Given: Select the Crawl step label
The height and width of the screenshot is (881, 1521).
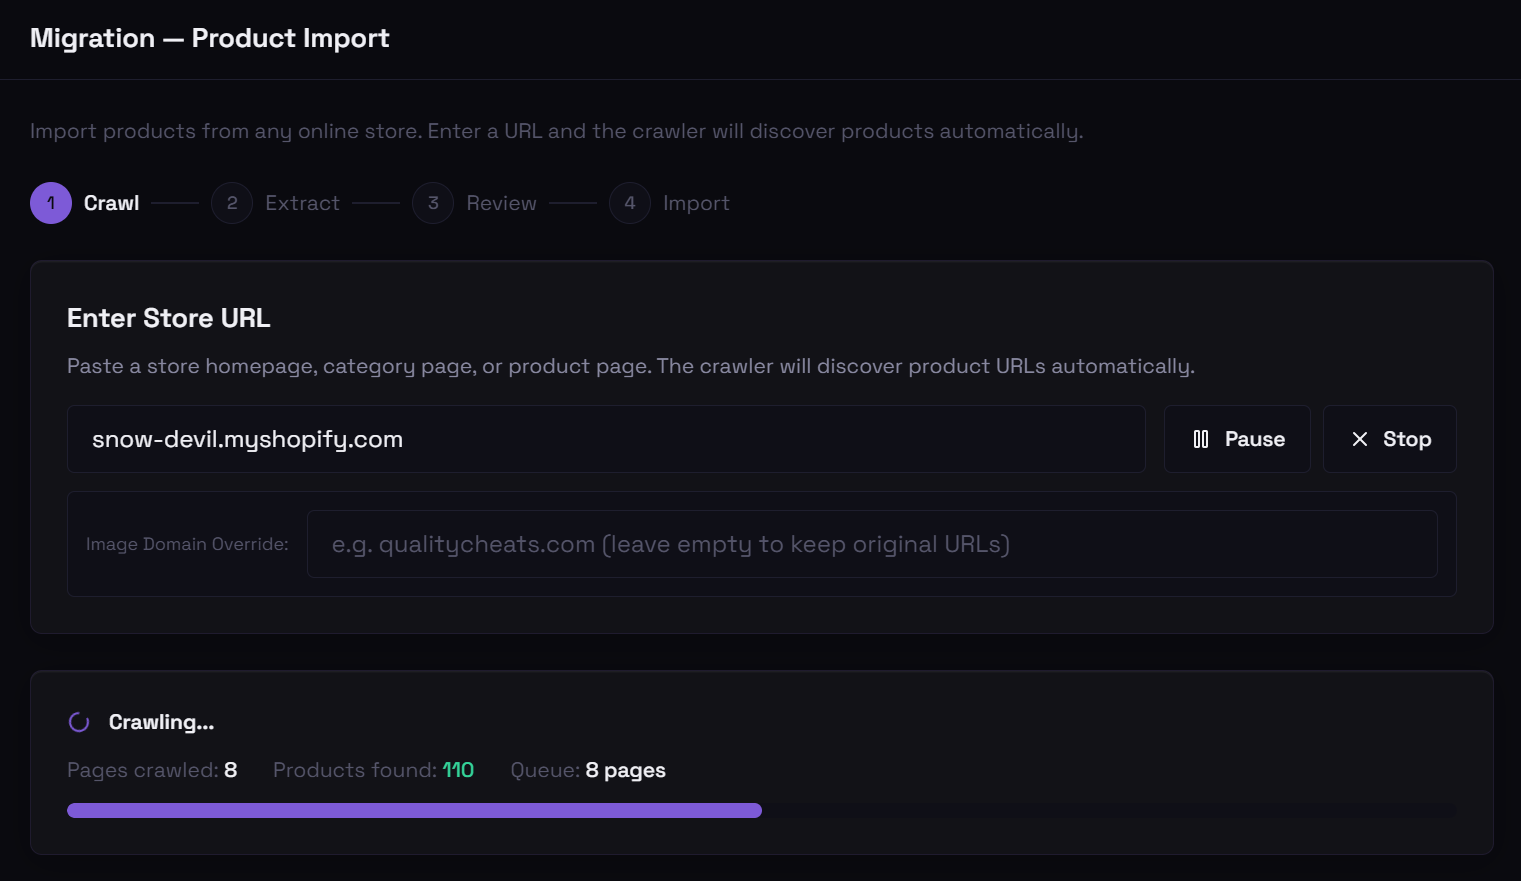Looking at the screenshot, I should coord(111,203).
